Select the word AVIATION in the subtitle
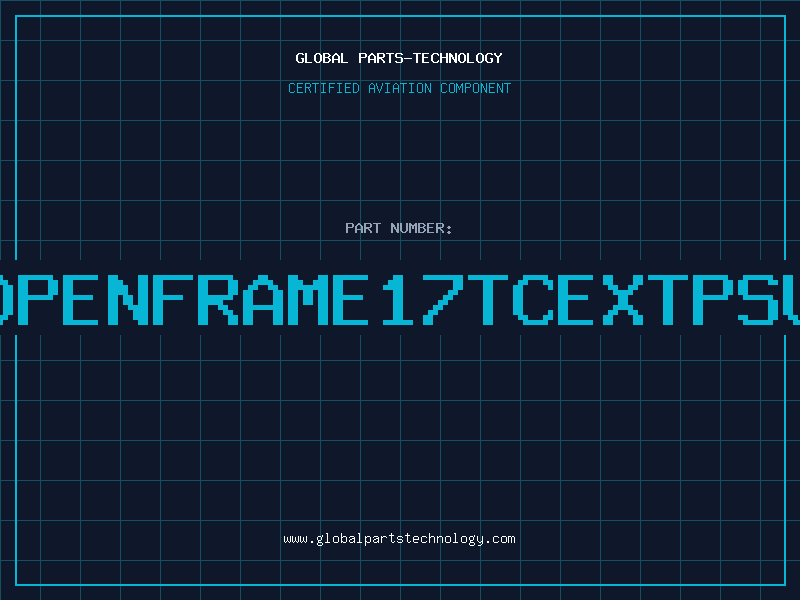 coord(400,88)
